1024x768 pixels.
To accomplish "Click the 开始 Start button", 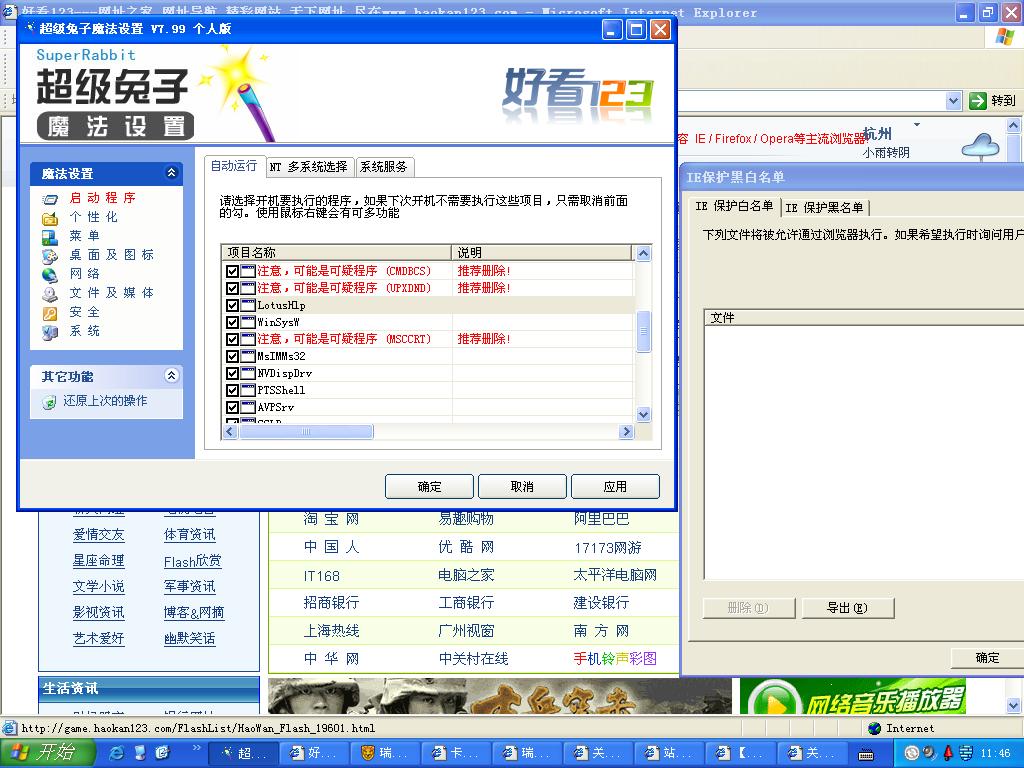I will coord(48,753).
